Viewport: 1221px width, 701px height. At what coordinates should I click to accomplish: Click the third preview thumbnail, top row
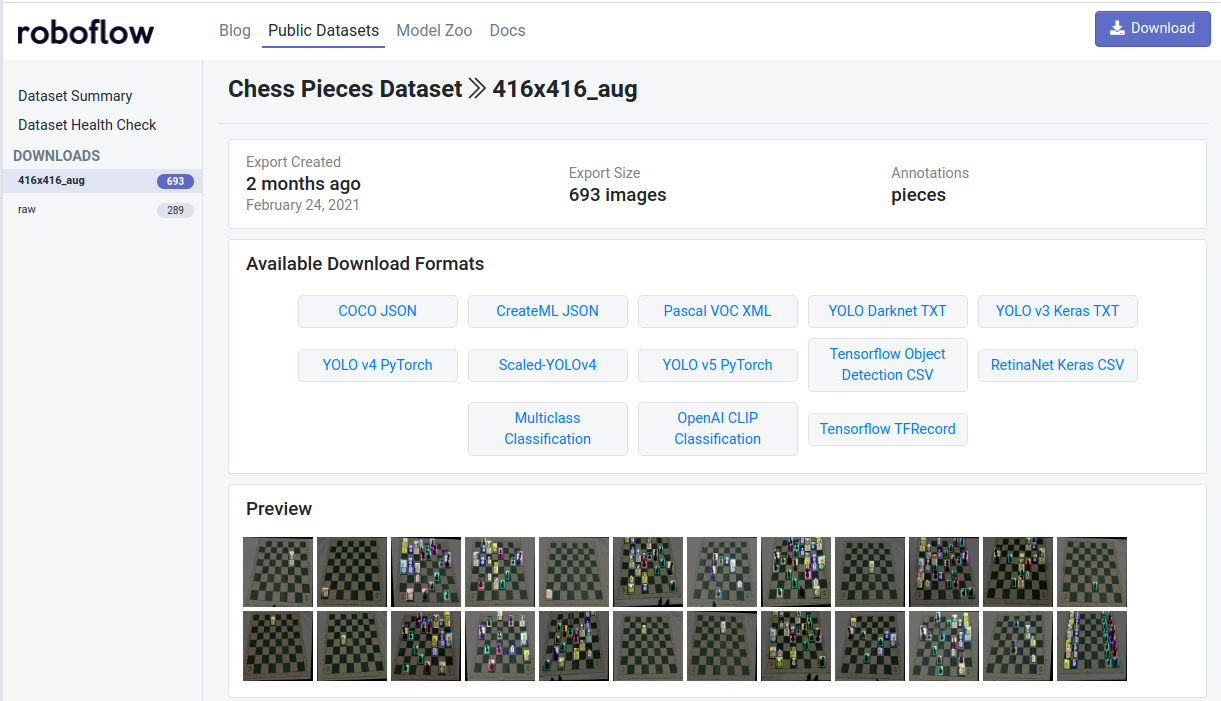(x=426, y=572)
